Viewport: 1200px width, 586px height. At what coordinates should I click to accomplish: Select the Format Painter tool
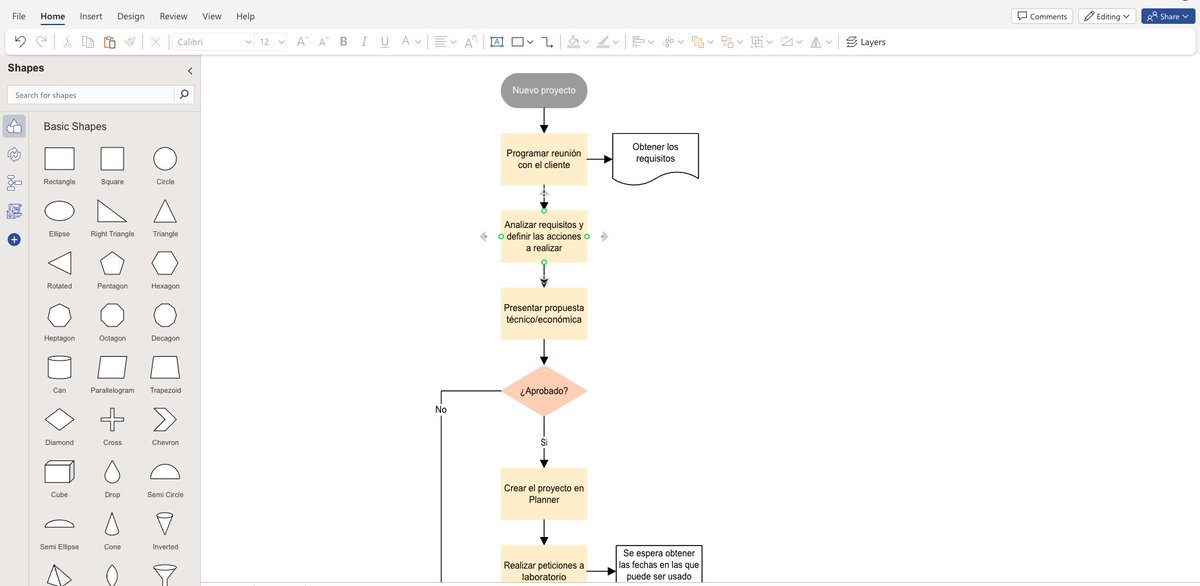(x=128, y=41)
